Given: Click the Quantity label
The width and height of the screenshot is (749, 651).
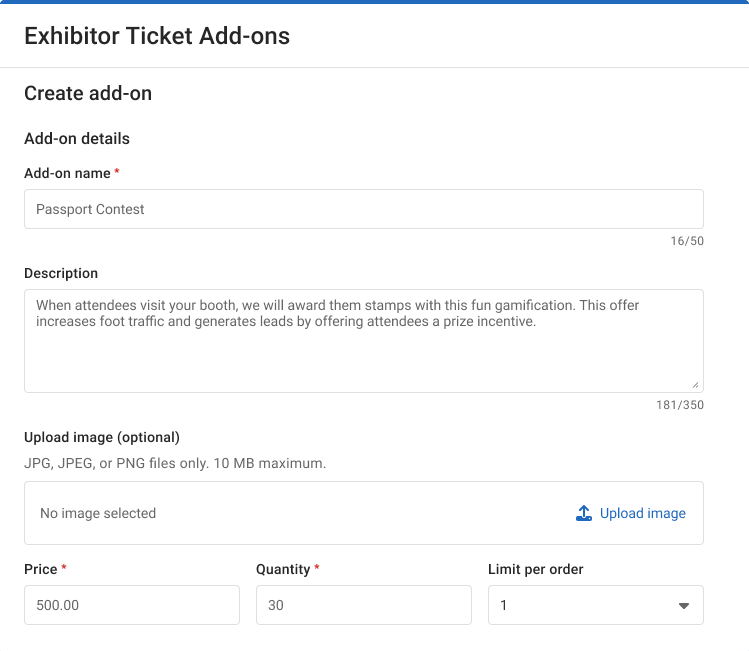Looking at the screenshot, I should click(x=283, y=569).
